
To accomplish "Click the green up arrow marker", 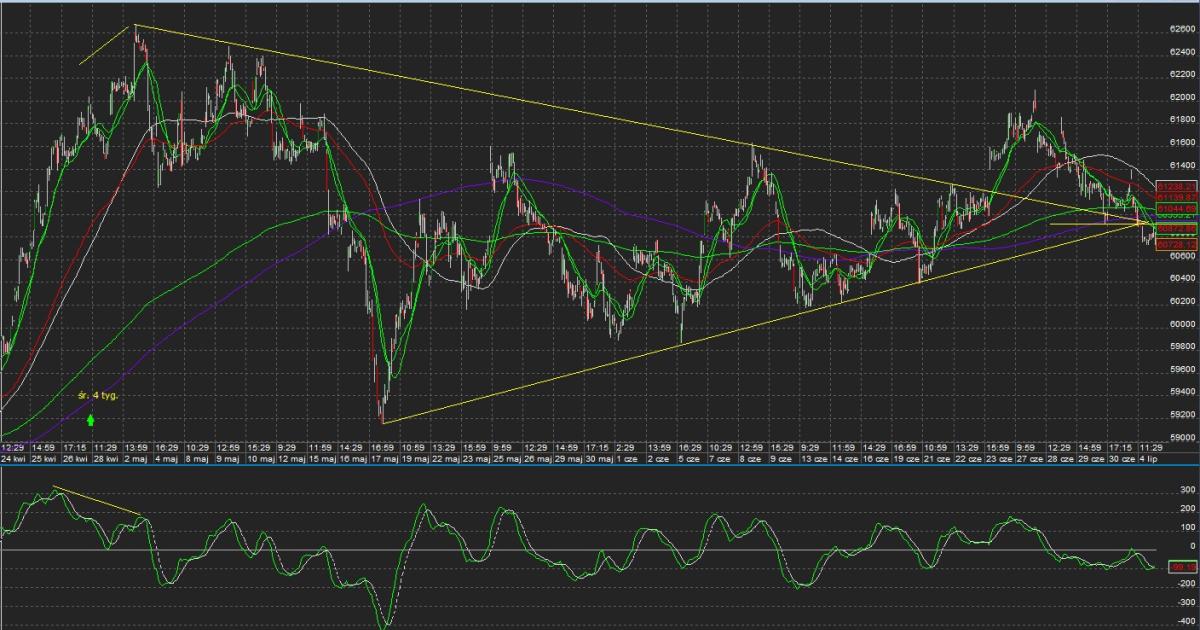I will (x=91, y=421).
